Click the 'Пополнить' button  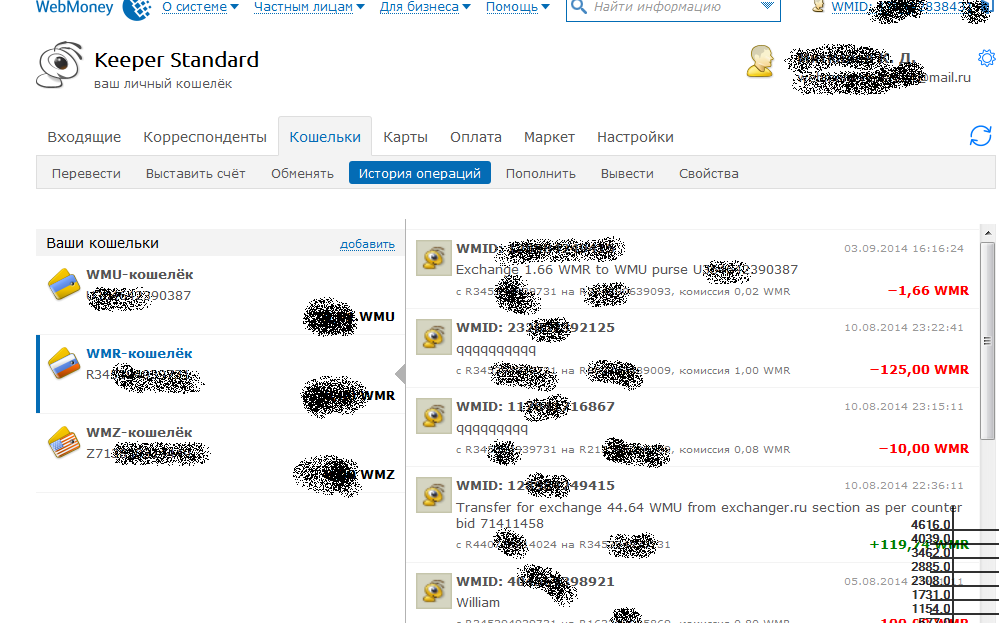tap(540, 173)
